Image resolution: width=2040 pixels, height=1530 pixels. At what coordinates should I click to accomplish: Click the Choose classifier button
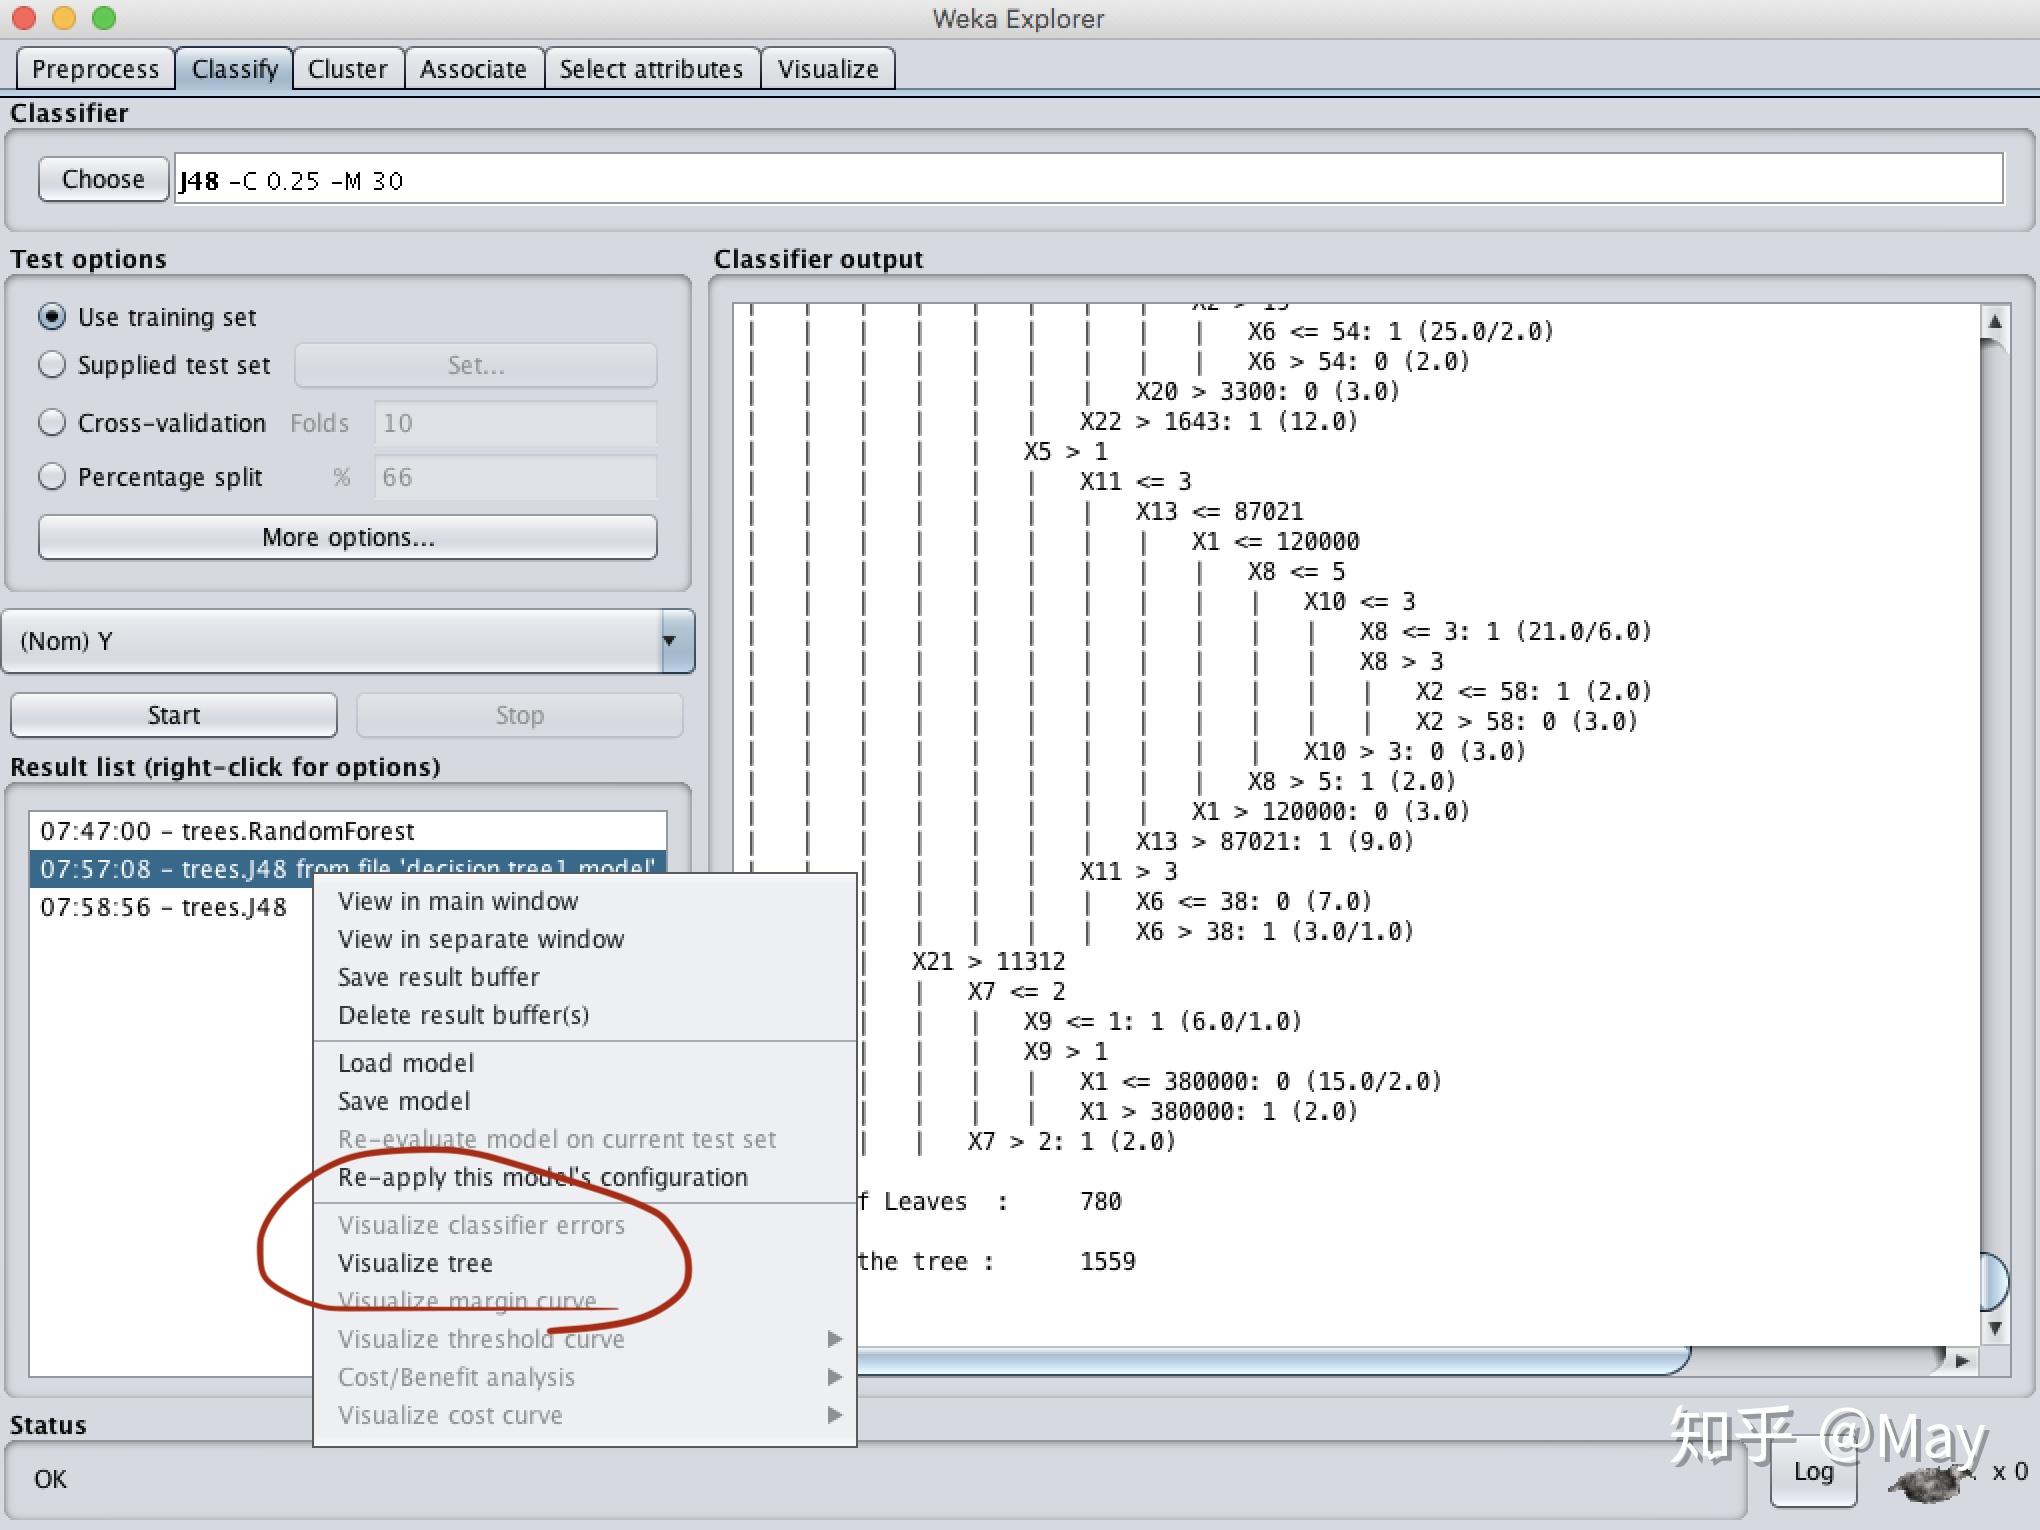tap(103, 179)
